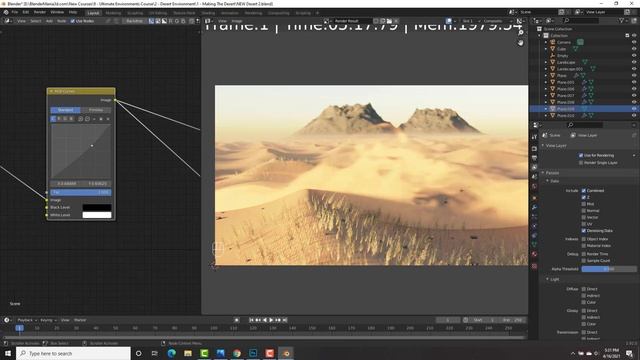This screenshot has height=360, width=640.
Task: Open the Particles properties tab icon
Action: tap(534, 217)
